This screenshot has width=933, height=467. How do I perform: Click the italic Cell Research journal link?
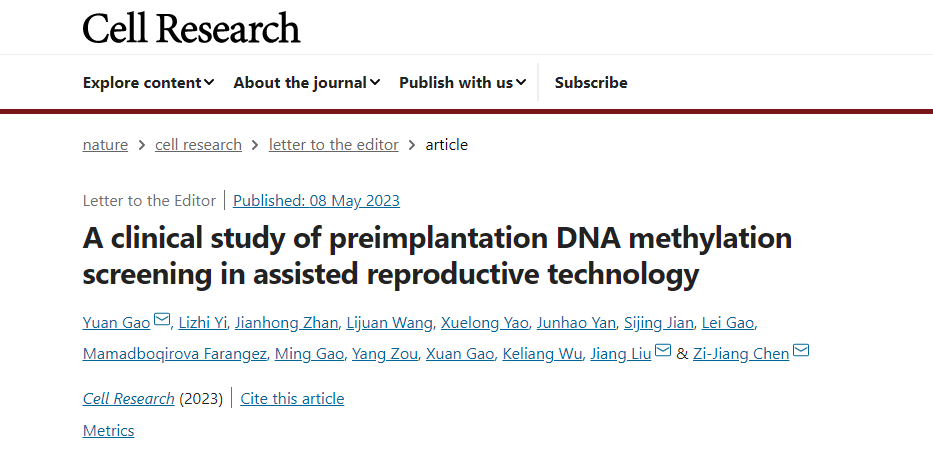128,399
